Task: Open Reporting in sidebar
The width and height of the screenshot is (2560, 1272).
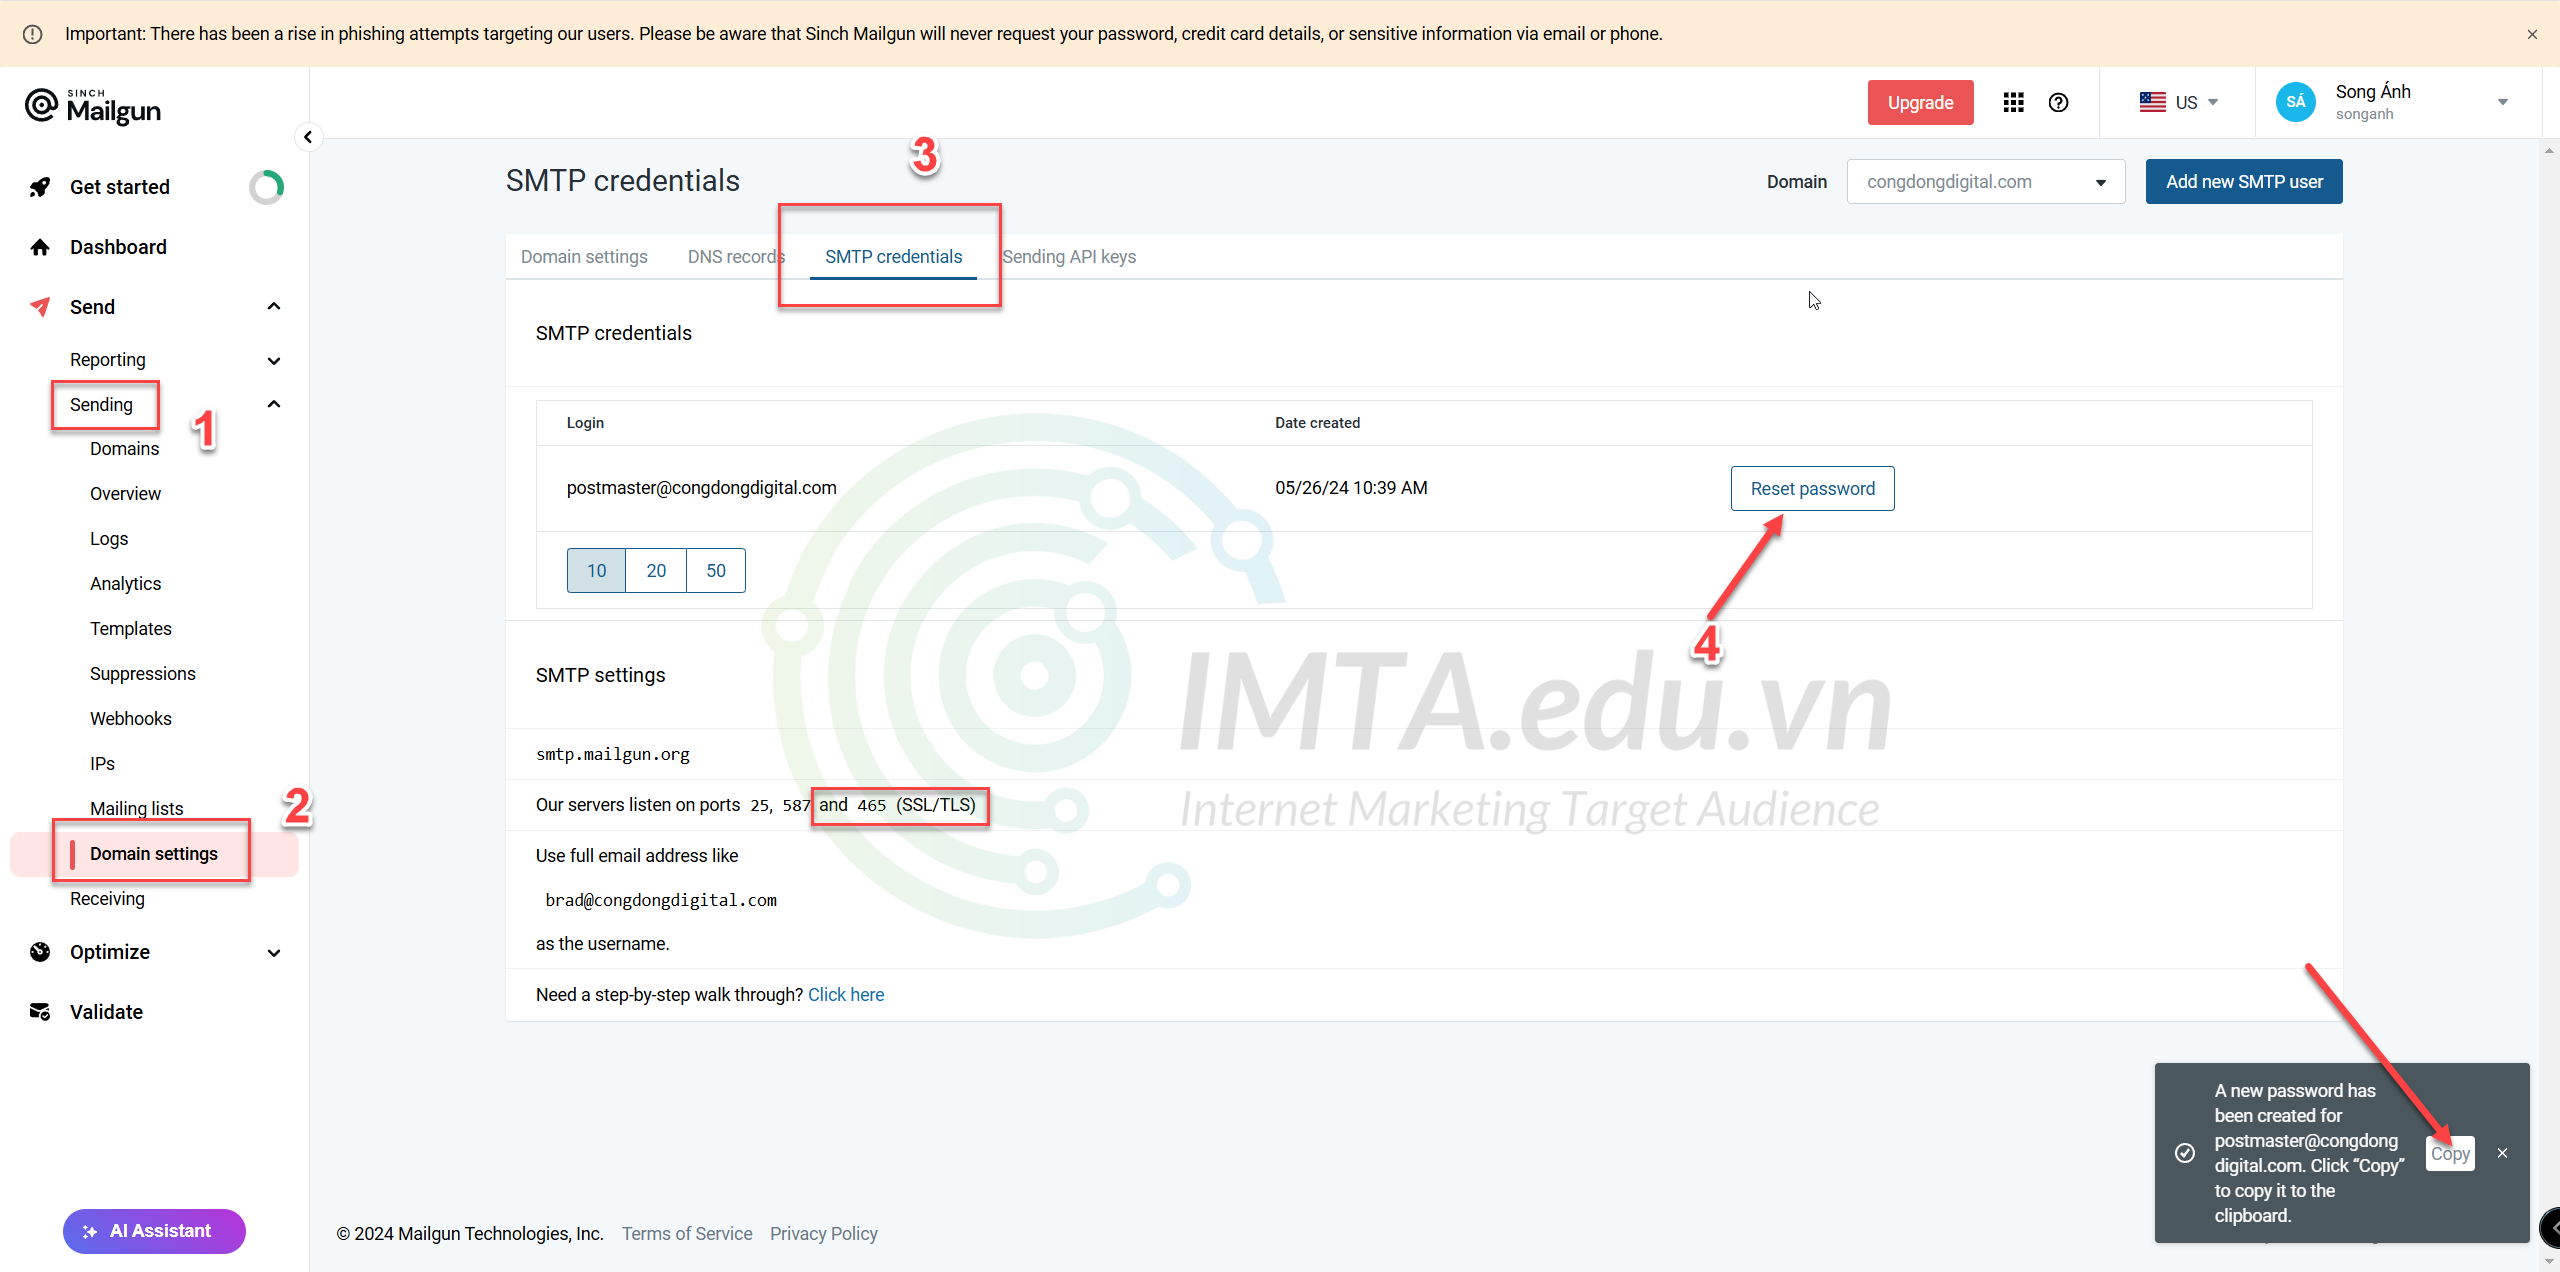Action: coord(108,360)
